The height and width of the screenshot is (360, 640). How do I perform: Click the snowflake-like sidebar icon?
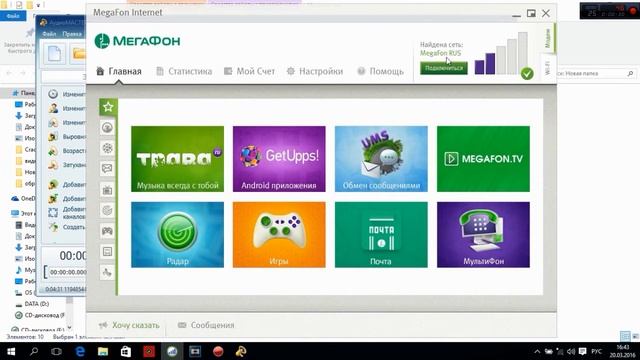(x=107, y=148)
